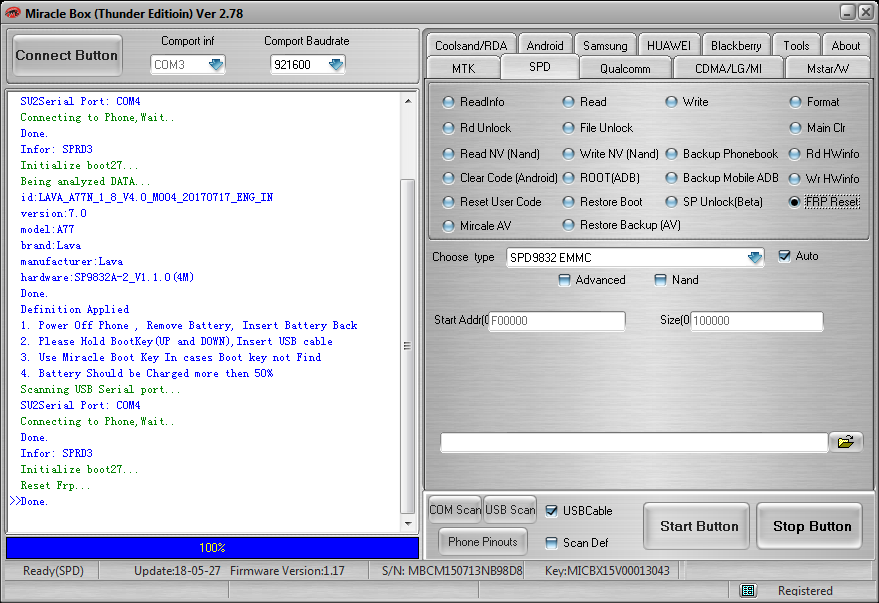Click the COM Scan button
The height and width of the screenshot is (603, 879).
455,509
